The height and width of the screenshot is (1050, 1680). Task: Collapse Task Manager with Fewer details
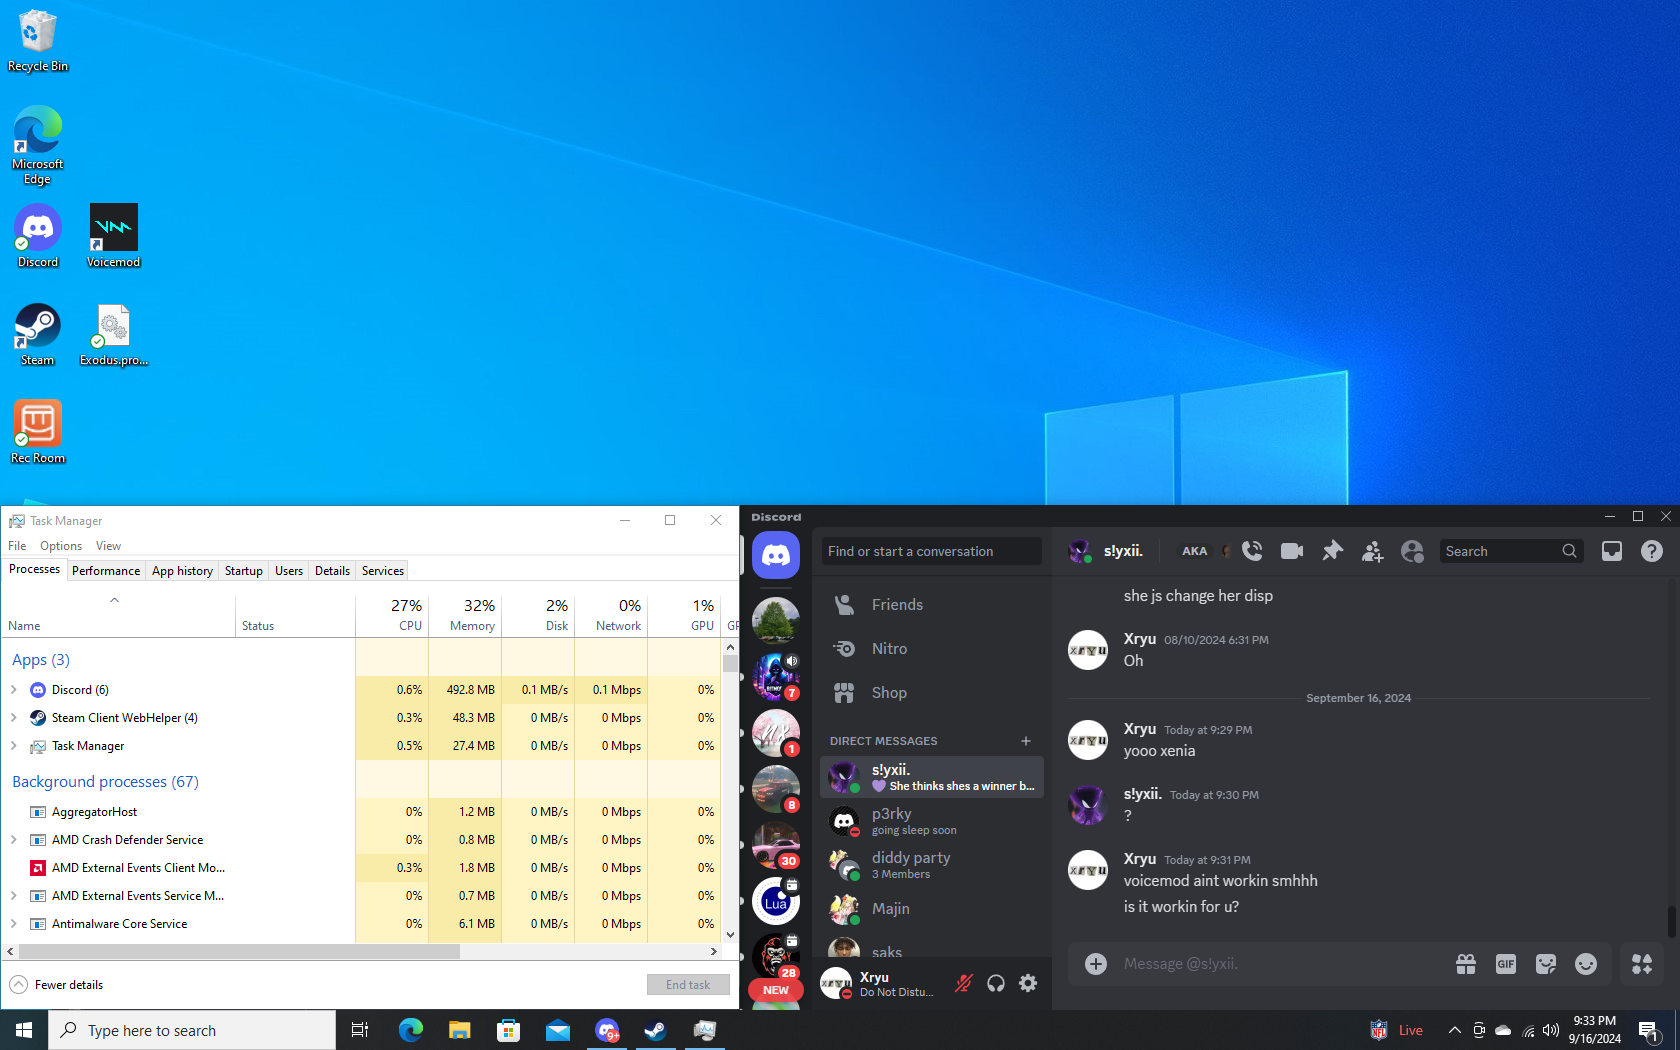57,985
